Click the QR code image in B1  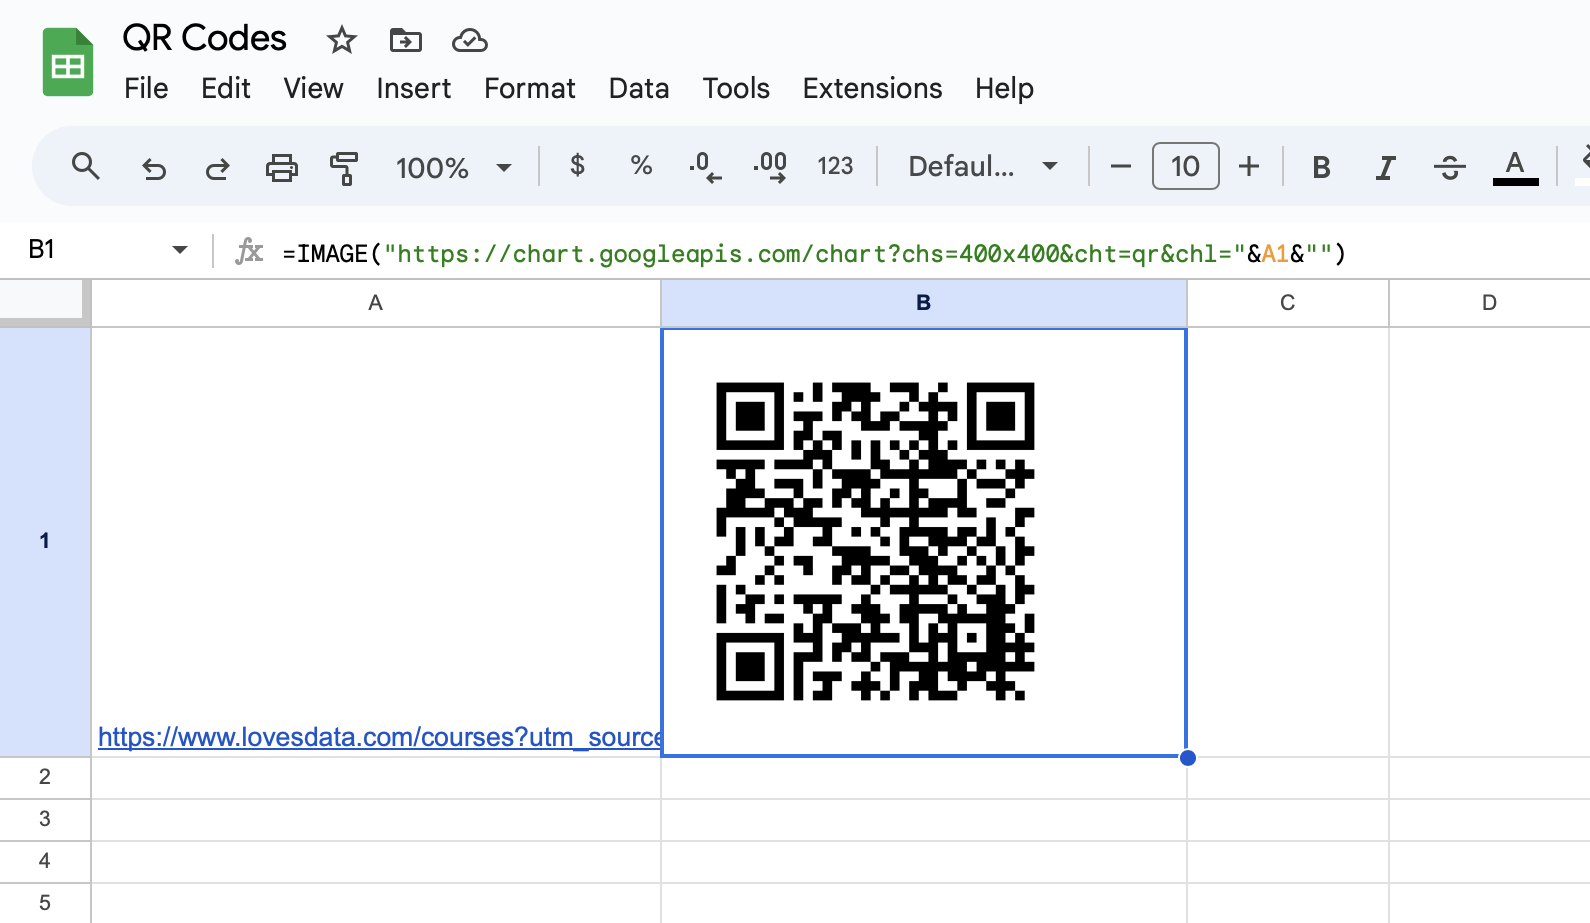875,541
